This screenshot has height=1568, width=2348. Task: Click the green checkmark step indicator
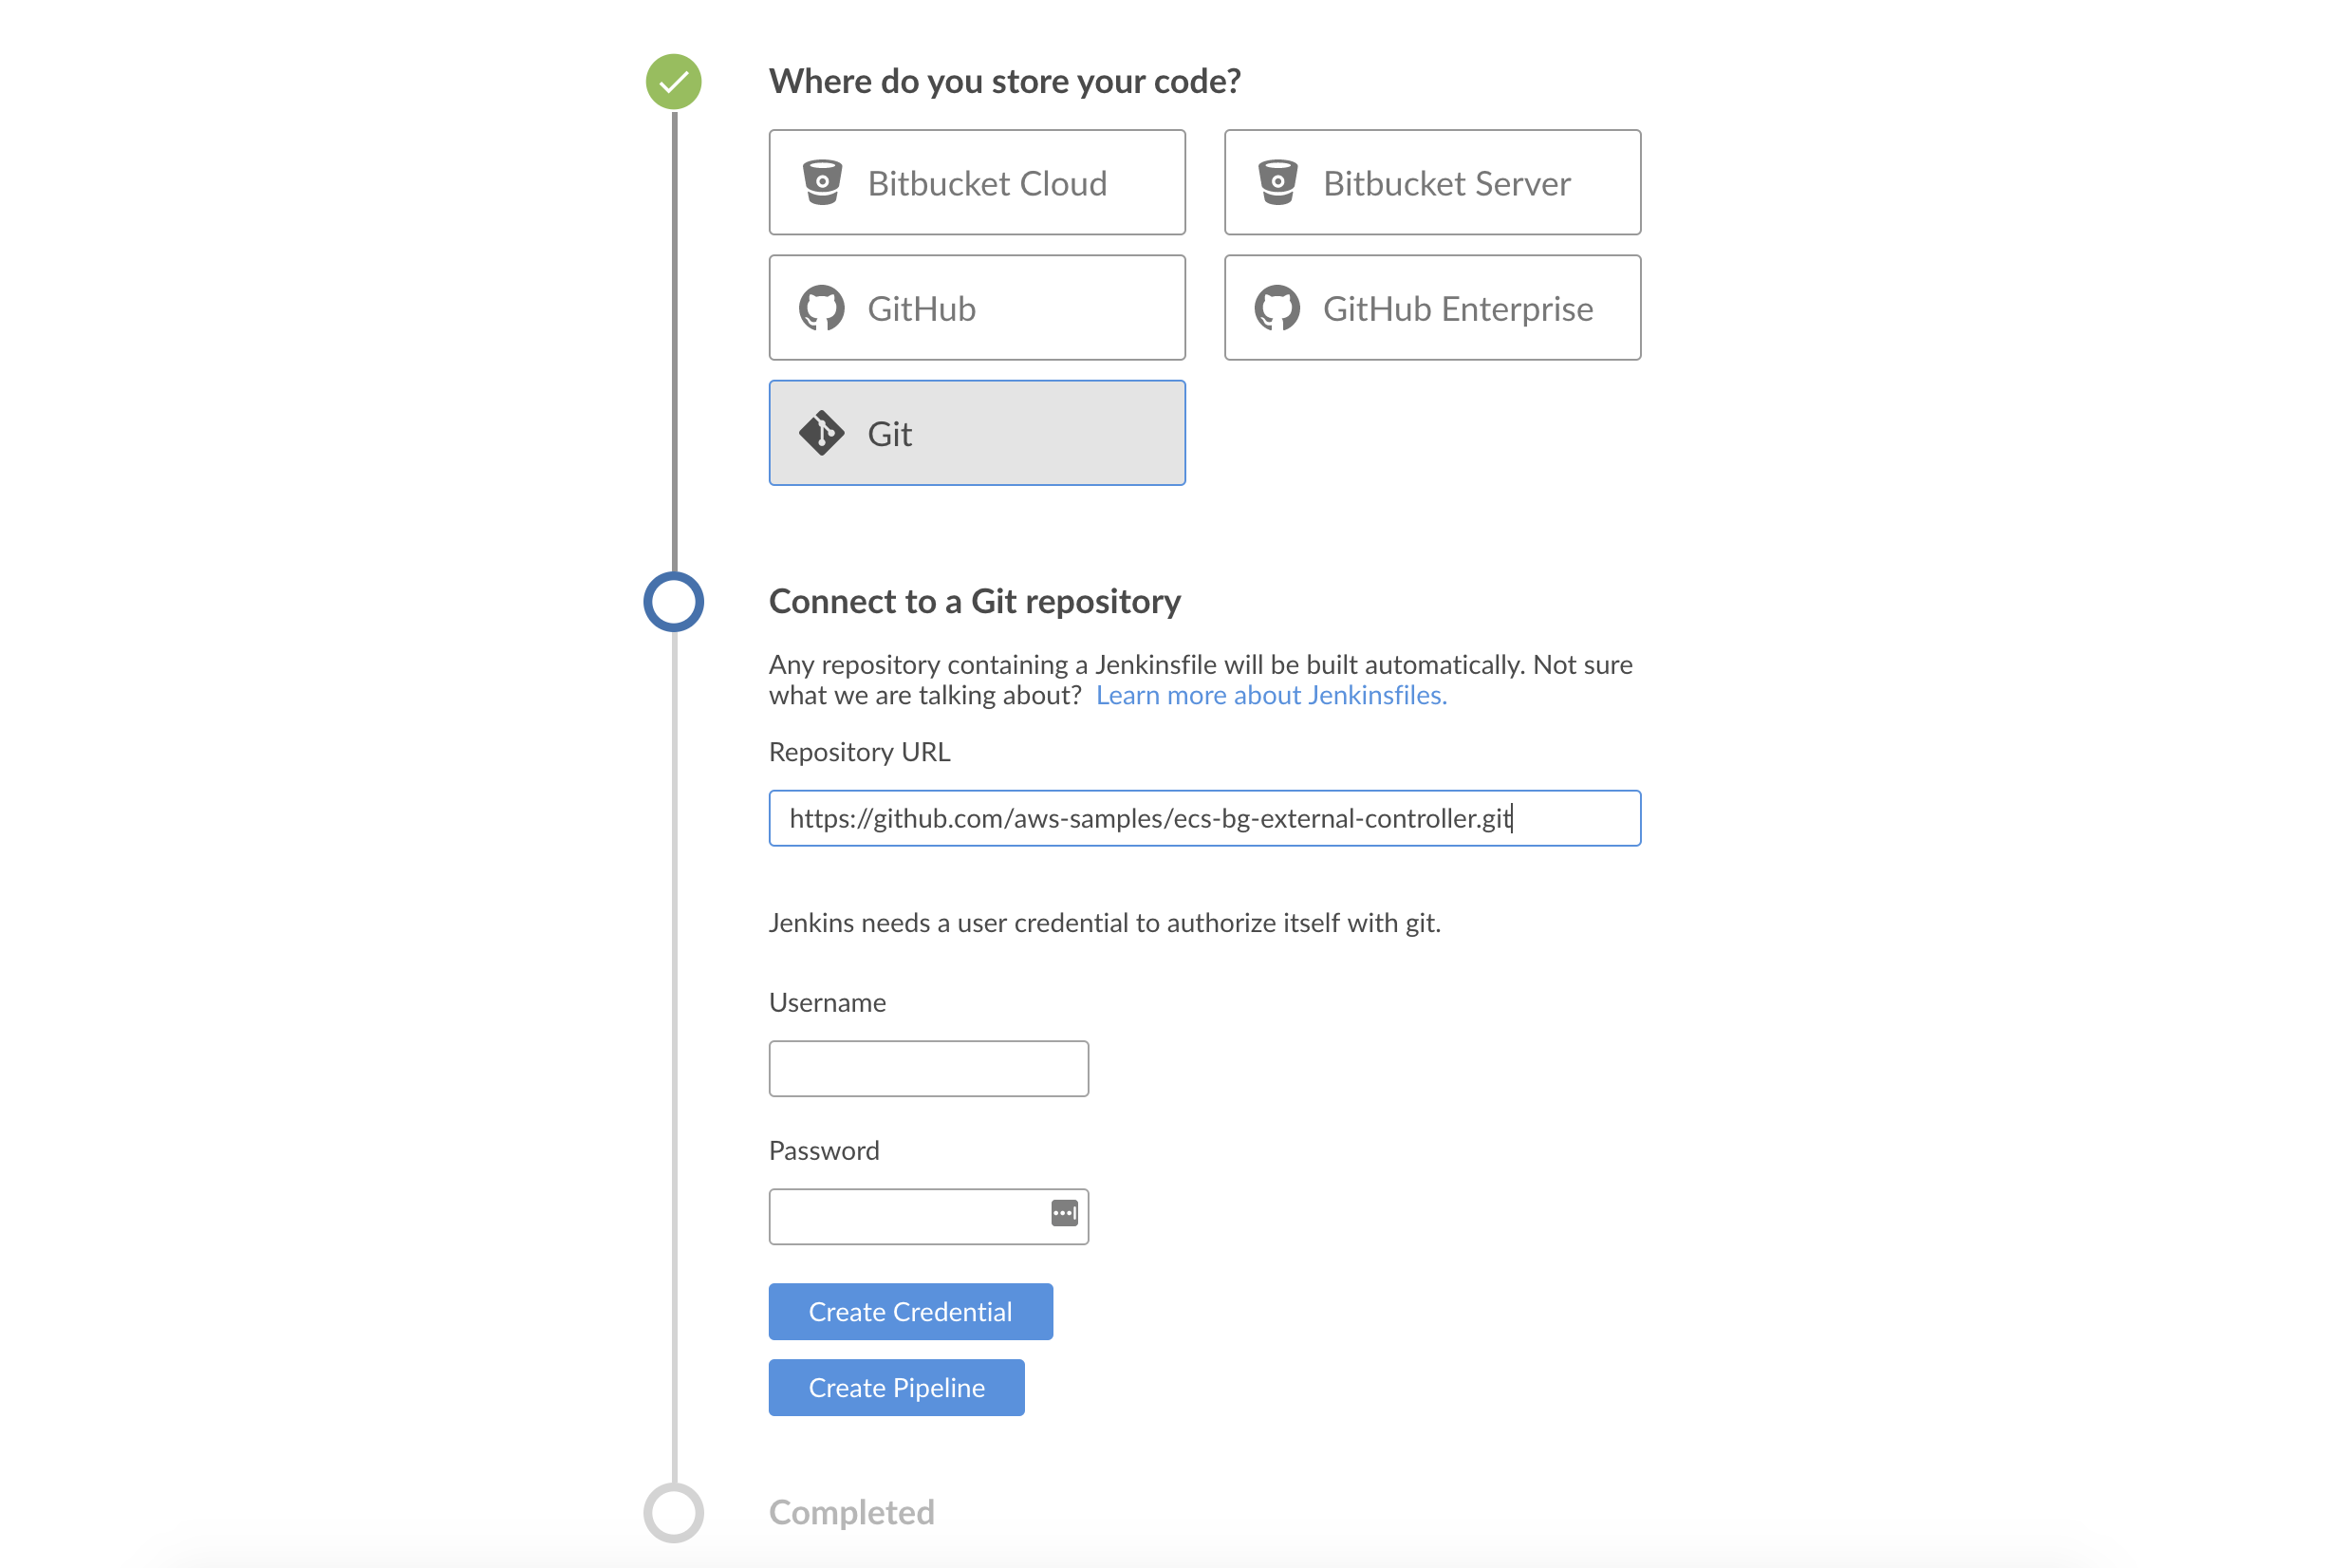674,82
